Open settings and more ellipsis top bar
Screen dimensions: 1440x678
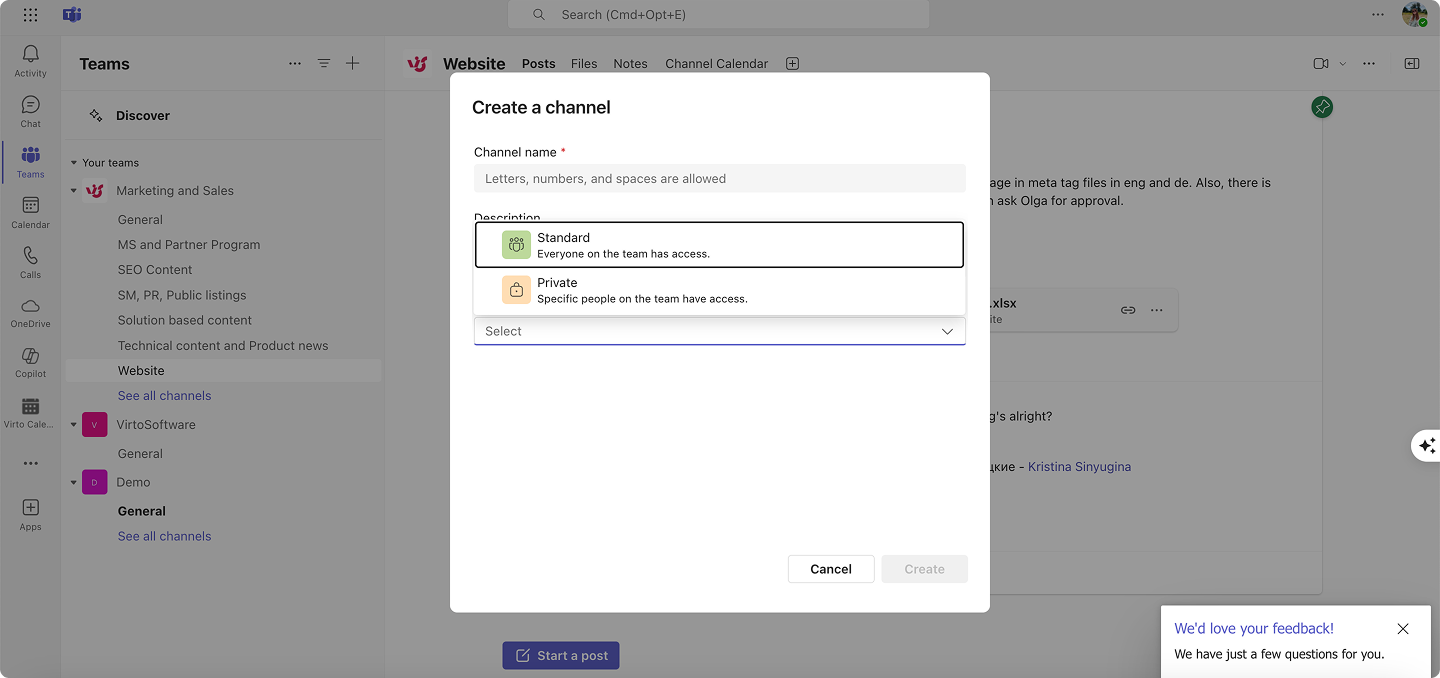[1379, 15]
